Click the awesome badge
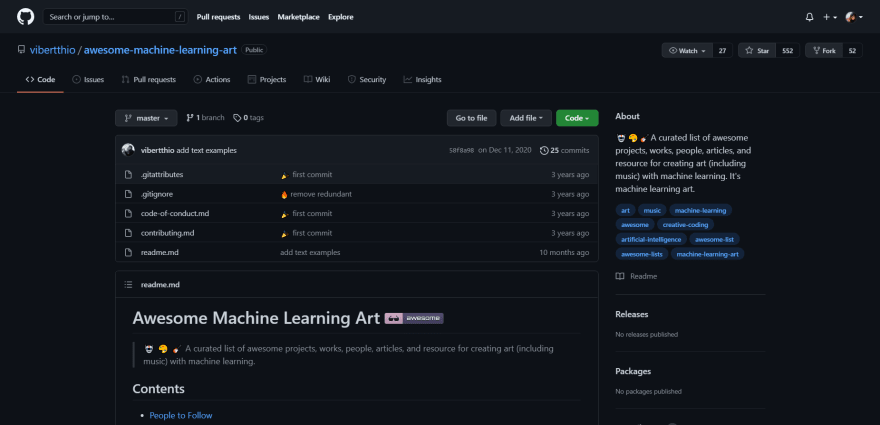This screenshot has width=880, height=425. click(414, 318)
